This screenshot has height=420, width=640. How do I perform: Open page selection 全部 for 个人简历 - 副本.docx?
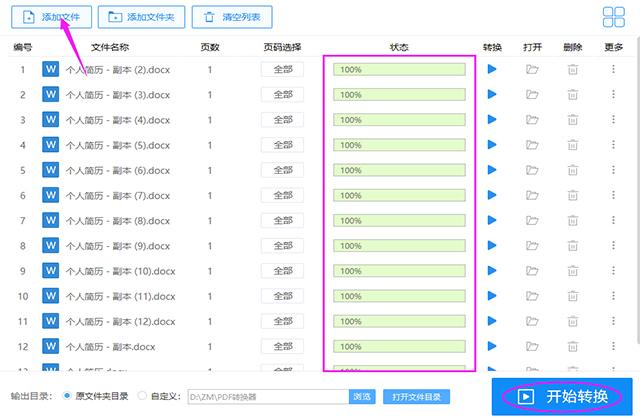click(x=282, y=346)
